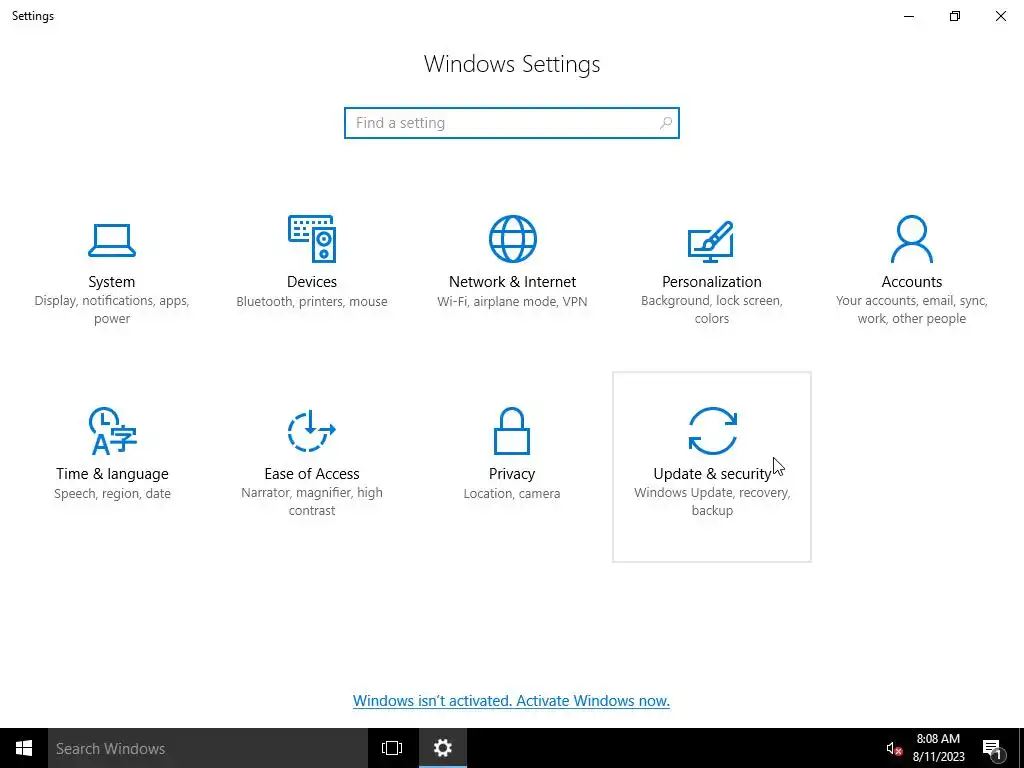Click the Ease of Access label
Screen dimensions: 1024x768
(x=312, y=473)
